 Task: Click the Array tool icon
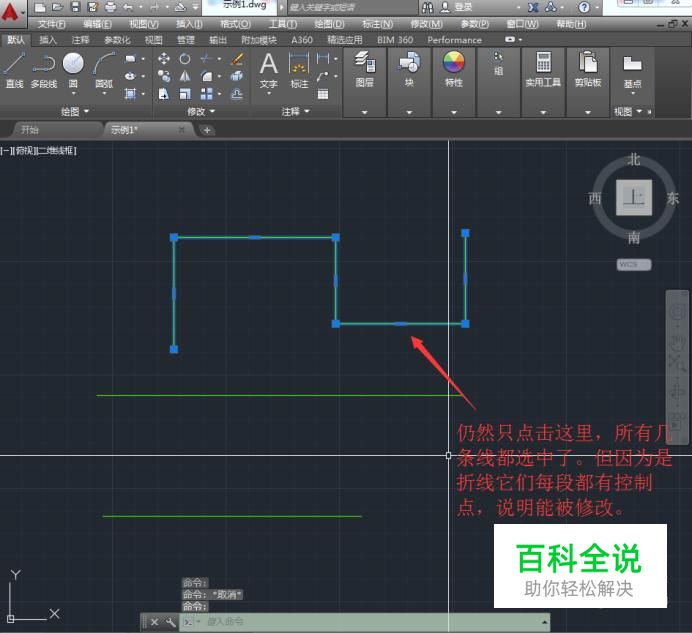[x=206, y=94]
